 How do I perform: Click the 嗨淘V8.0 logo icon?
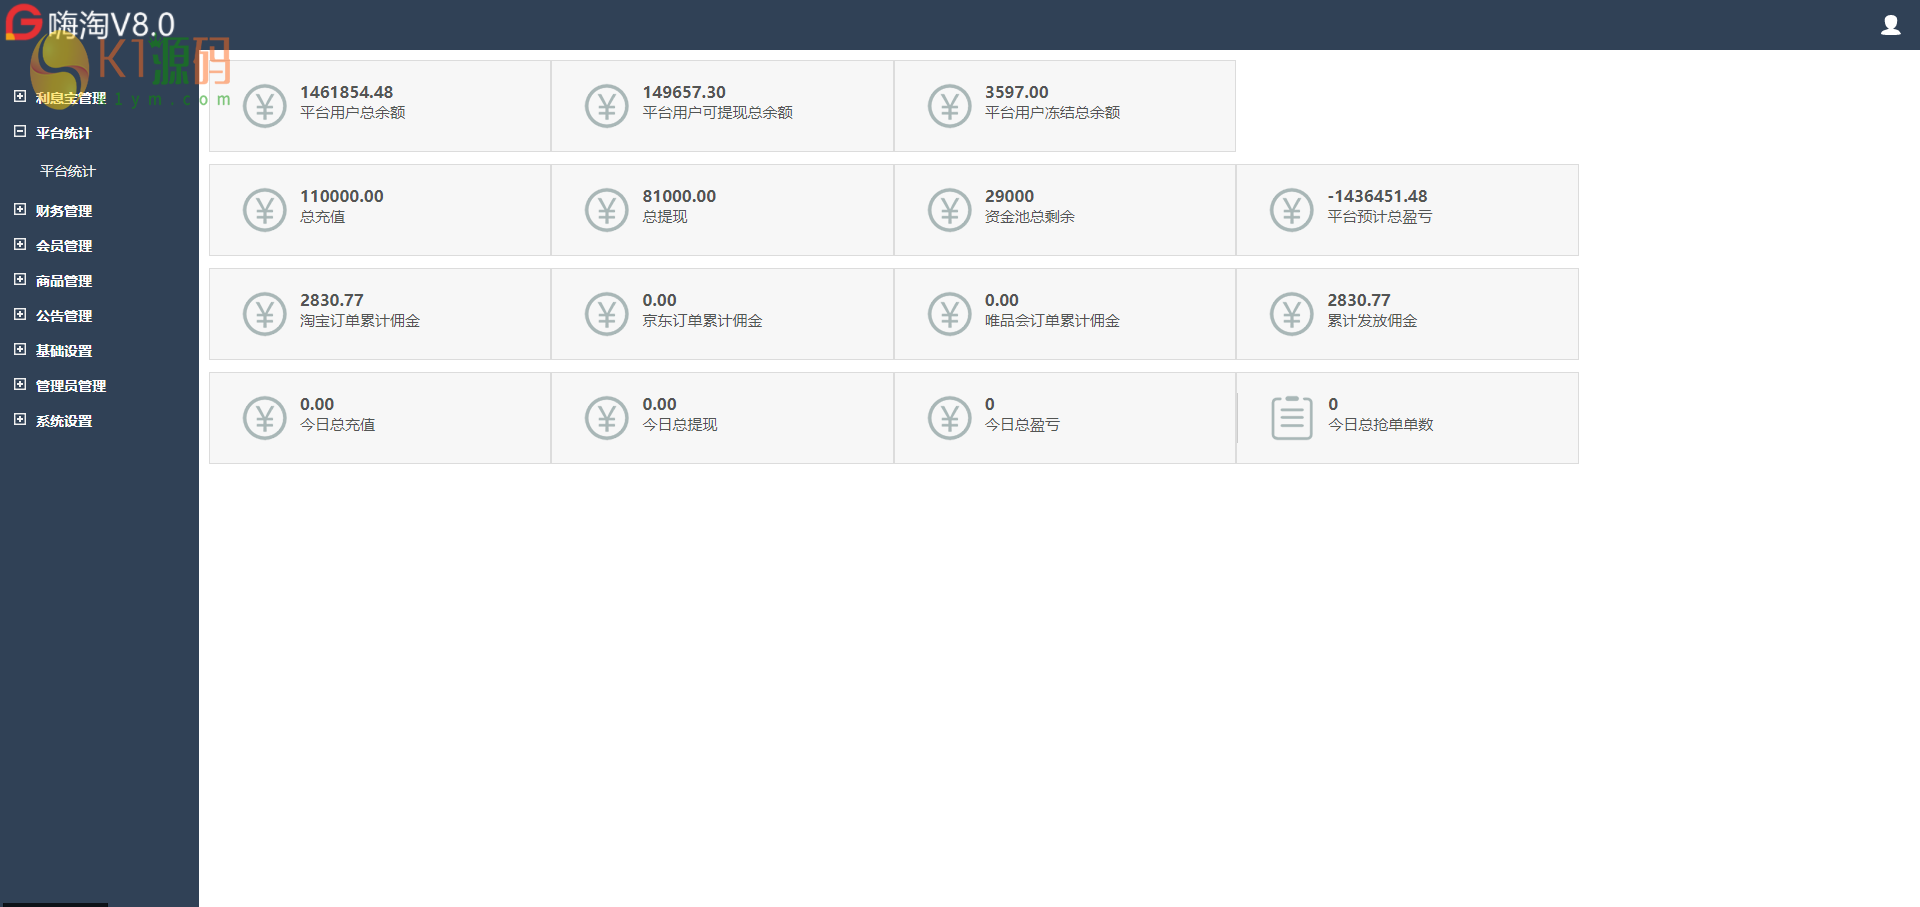click(24, 22)
